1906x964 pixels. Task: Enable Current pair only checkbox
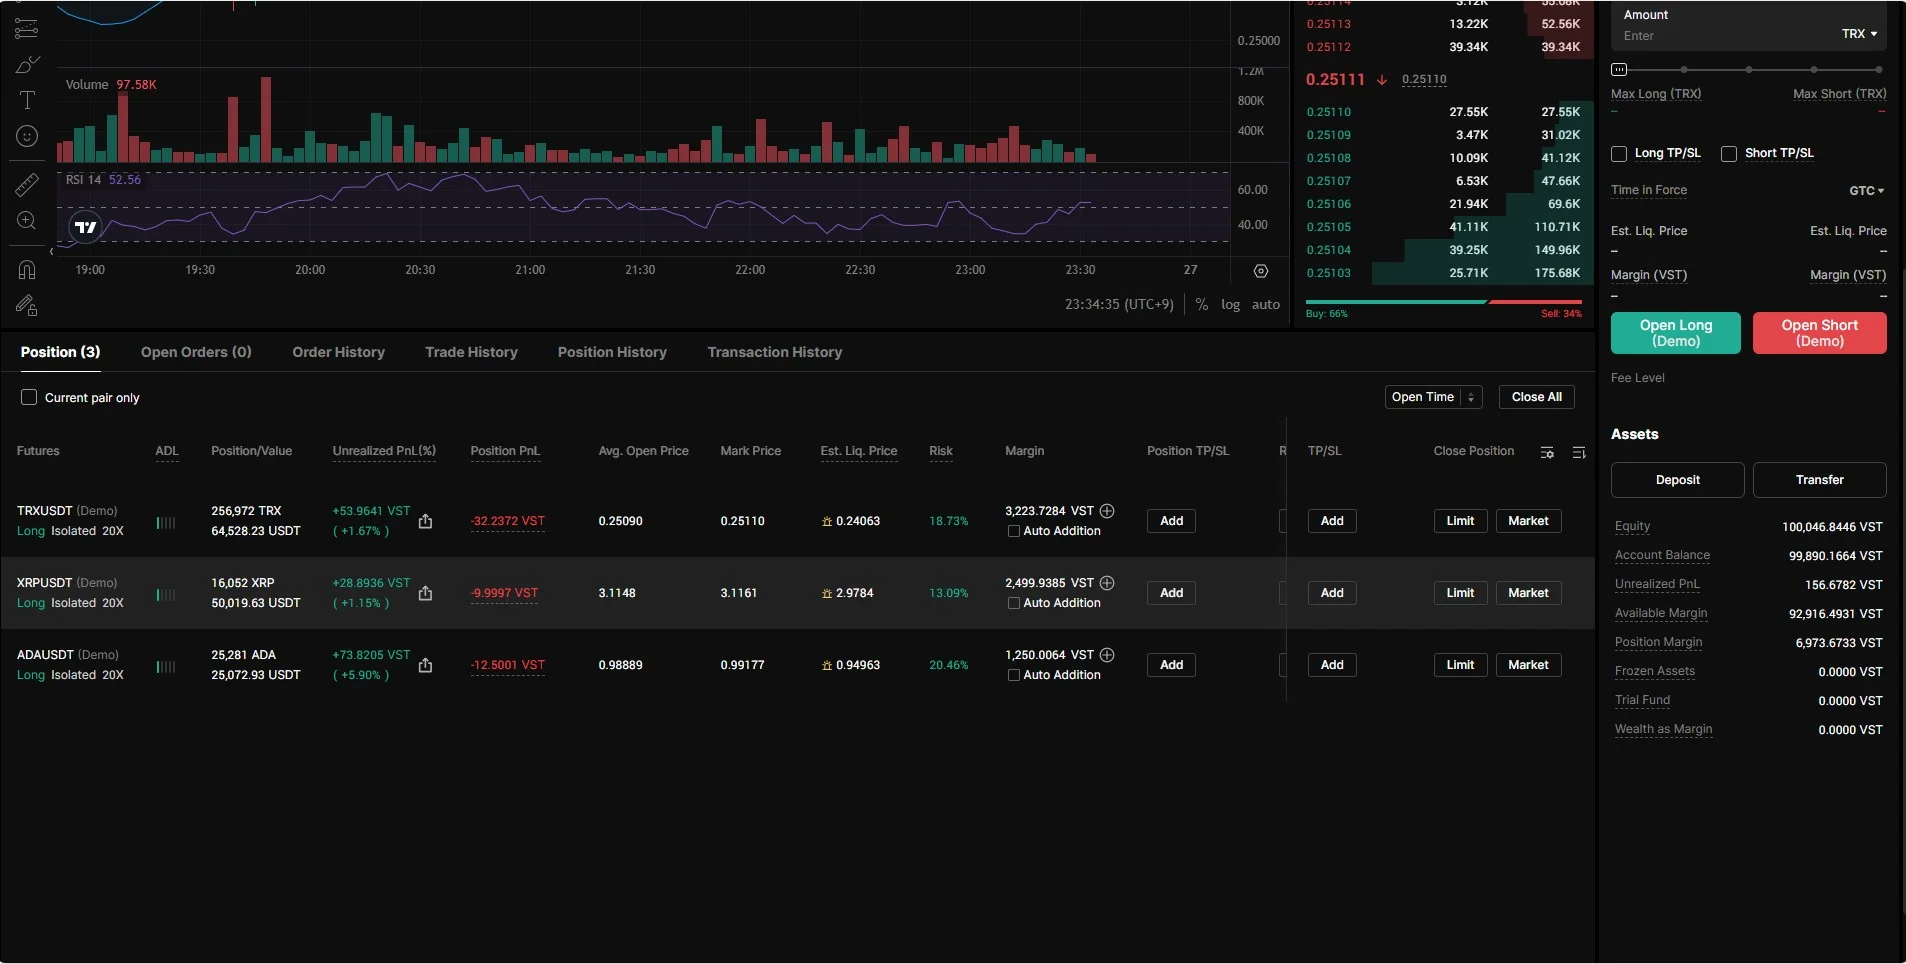[29, 397]
